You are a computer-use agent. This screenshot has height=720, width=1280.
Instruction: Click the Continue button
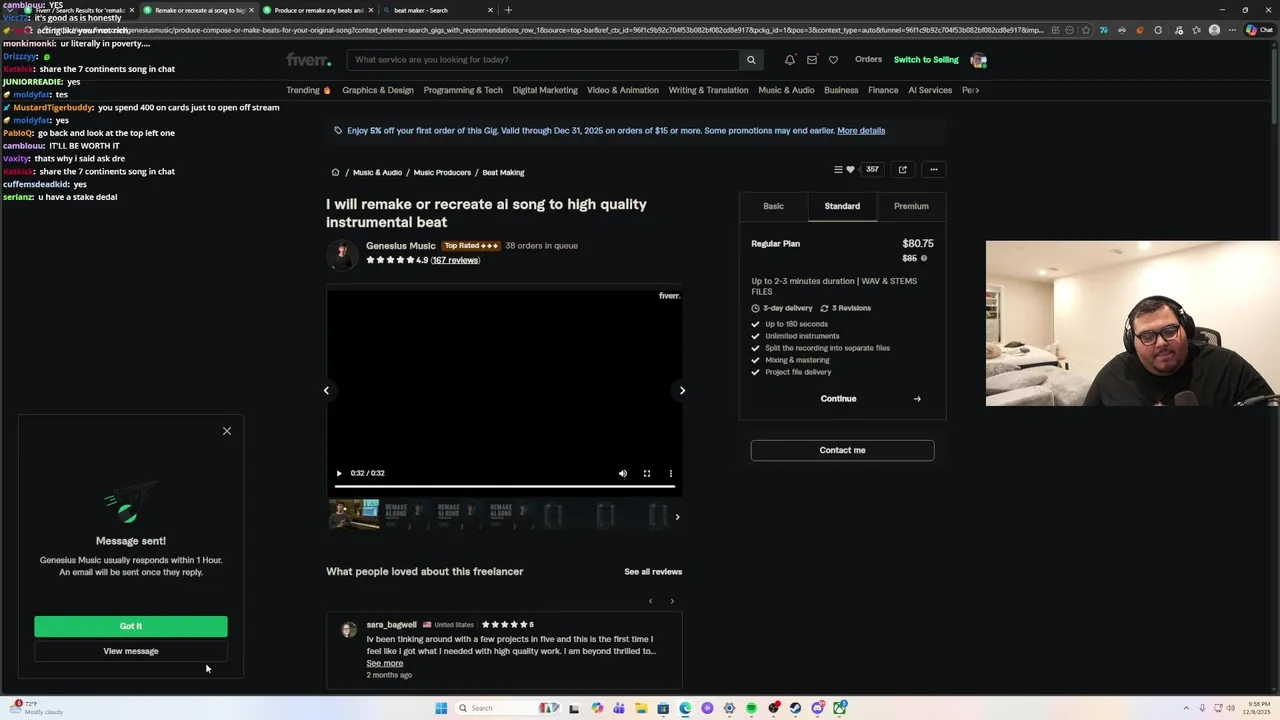tap(842, 399)
